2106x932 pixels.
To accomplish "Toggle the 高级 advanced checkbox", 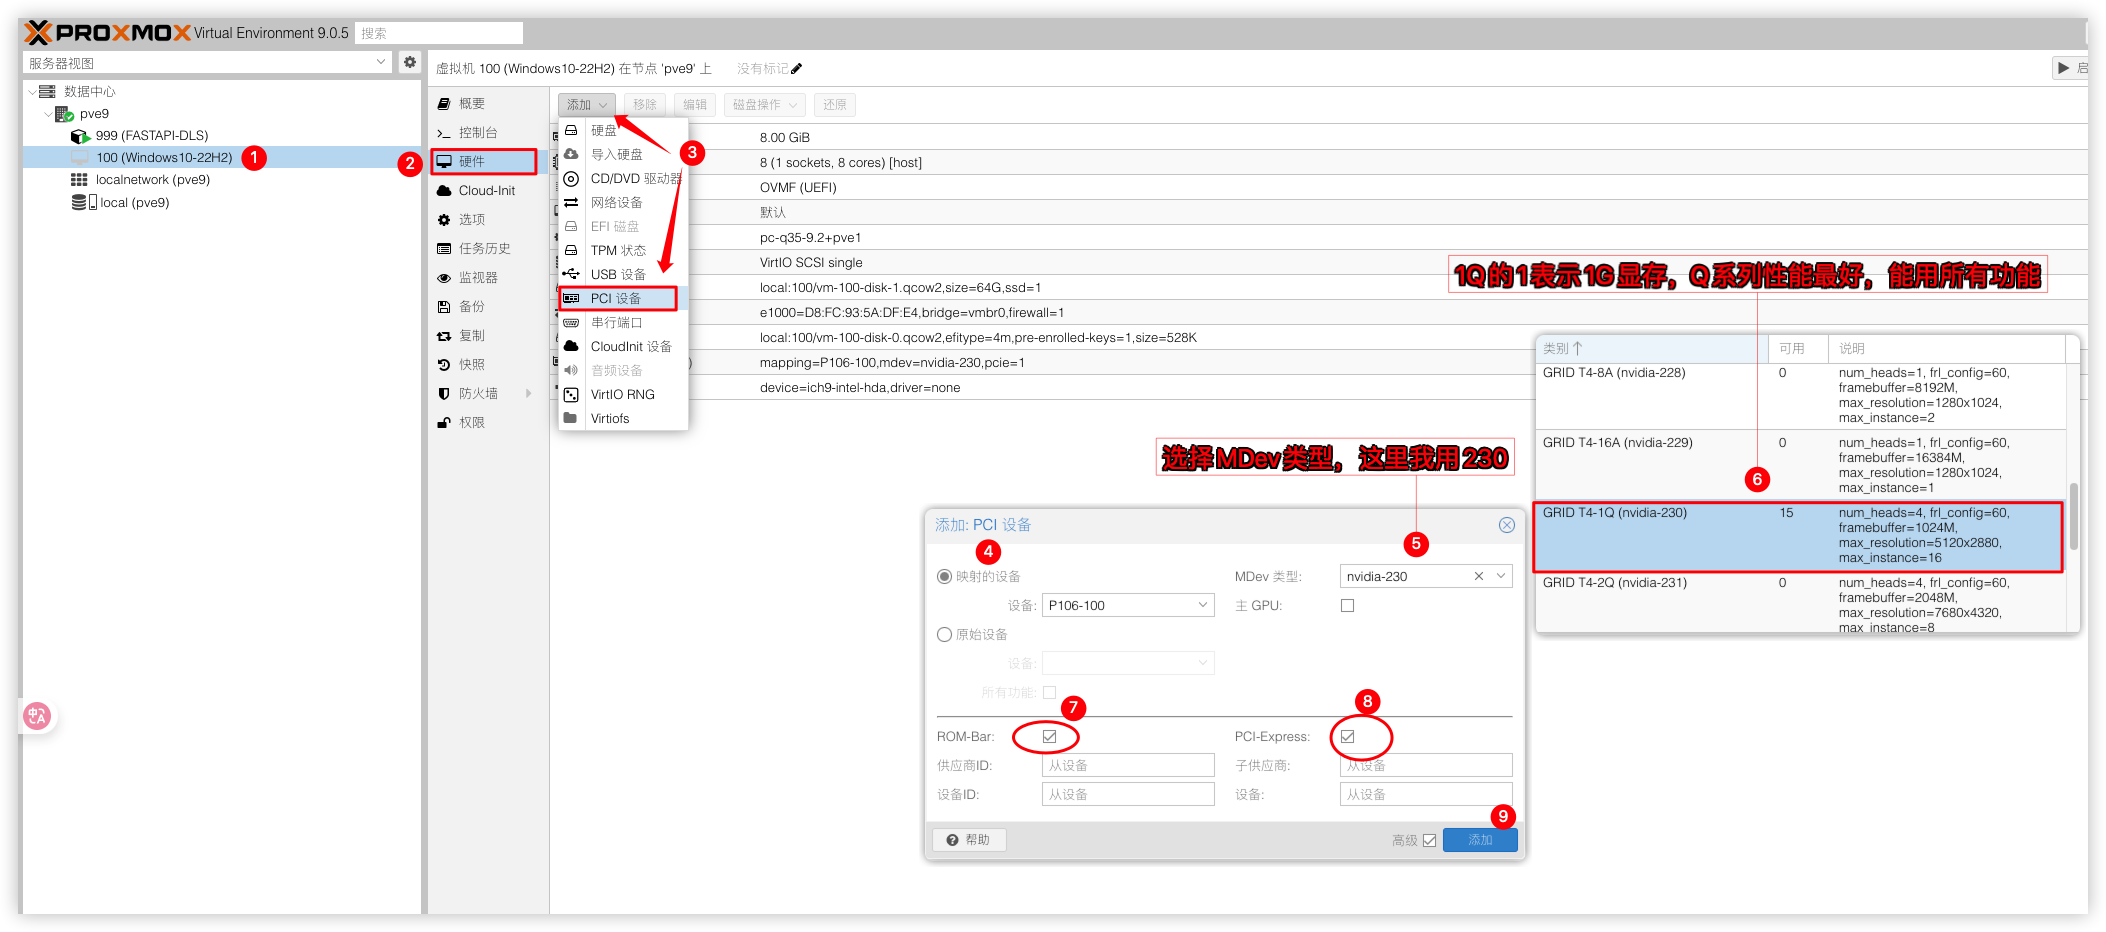I will point(1430,840).
